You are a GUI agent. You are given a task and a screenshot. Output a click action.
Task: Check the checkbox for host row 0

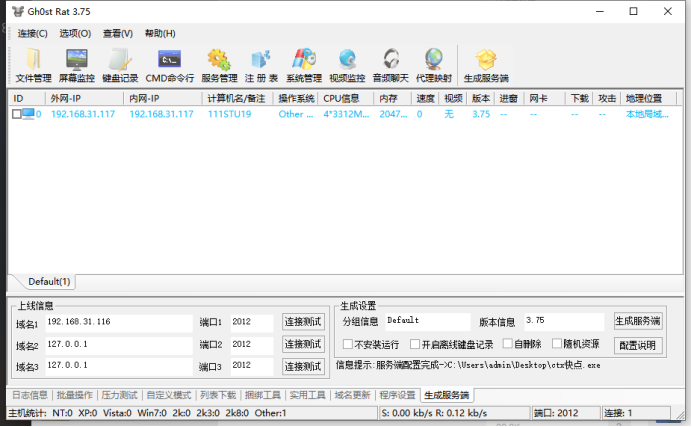pyautogui.click(x=17, y=114)
